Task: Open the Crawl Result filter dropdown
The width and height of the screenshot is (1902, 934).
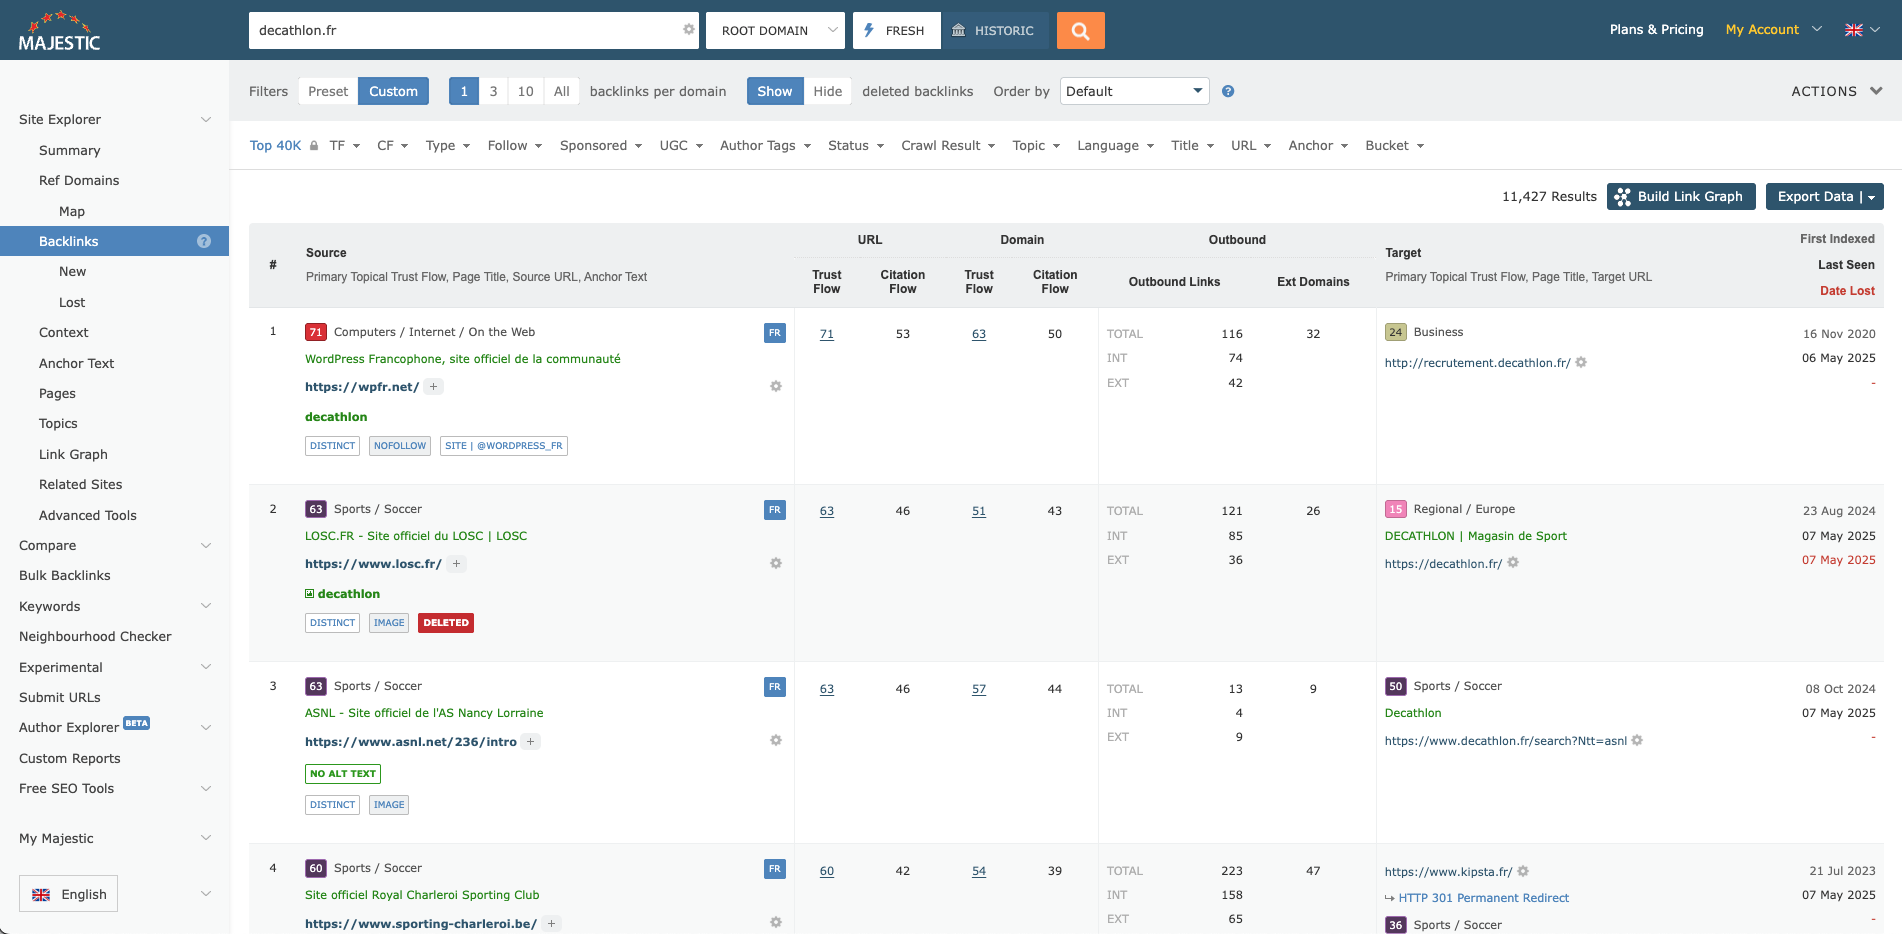Action: pyautogui.click(x=948, y=145)
